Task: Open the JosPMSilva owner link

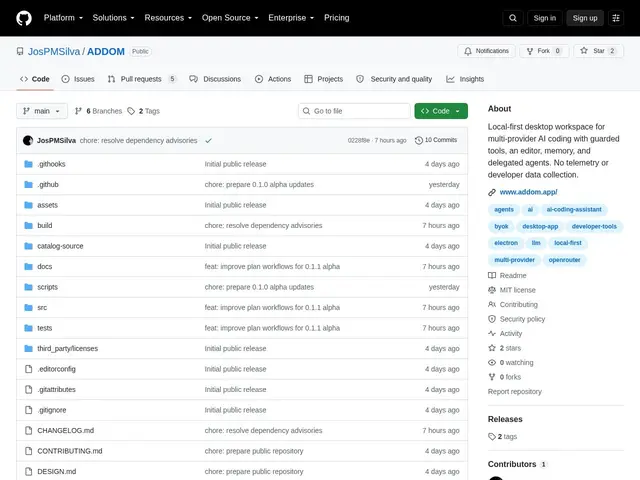Action: point(54,51)
